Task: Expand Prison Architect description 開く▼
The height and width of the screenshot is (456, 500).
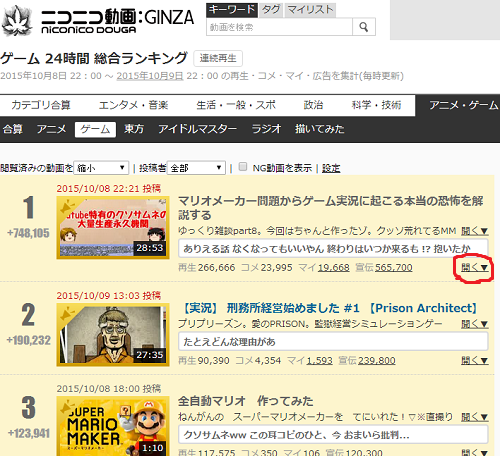Action: [x=475, y=324]
